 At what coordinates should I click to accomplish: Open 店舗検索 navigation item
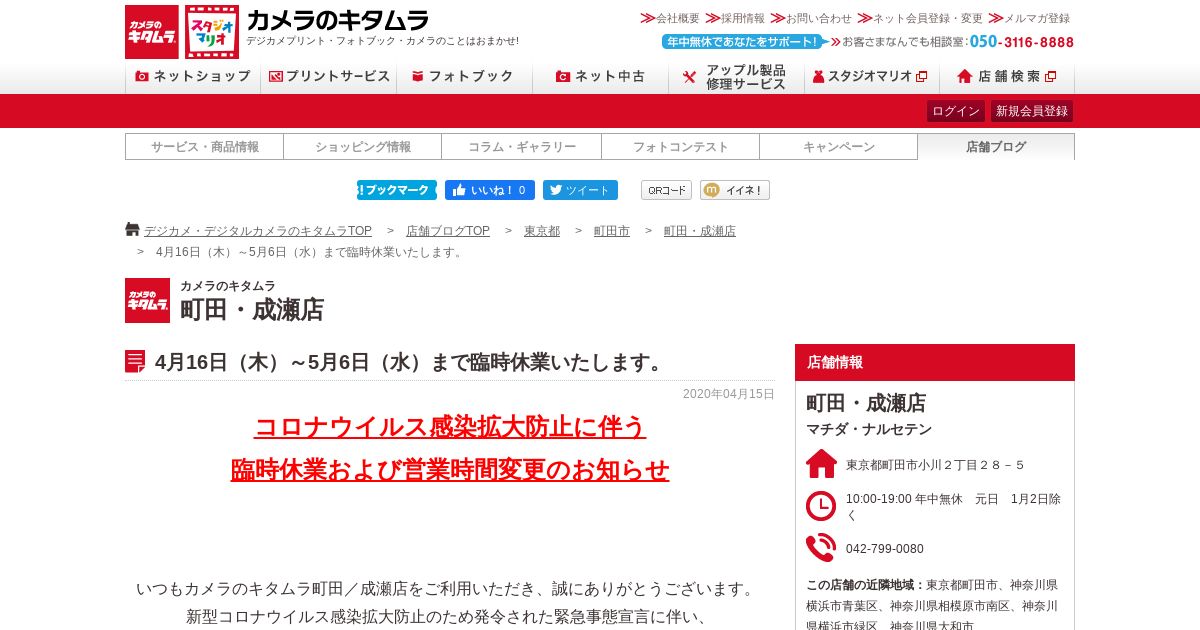(1007, 76)
